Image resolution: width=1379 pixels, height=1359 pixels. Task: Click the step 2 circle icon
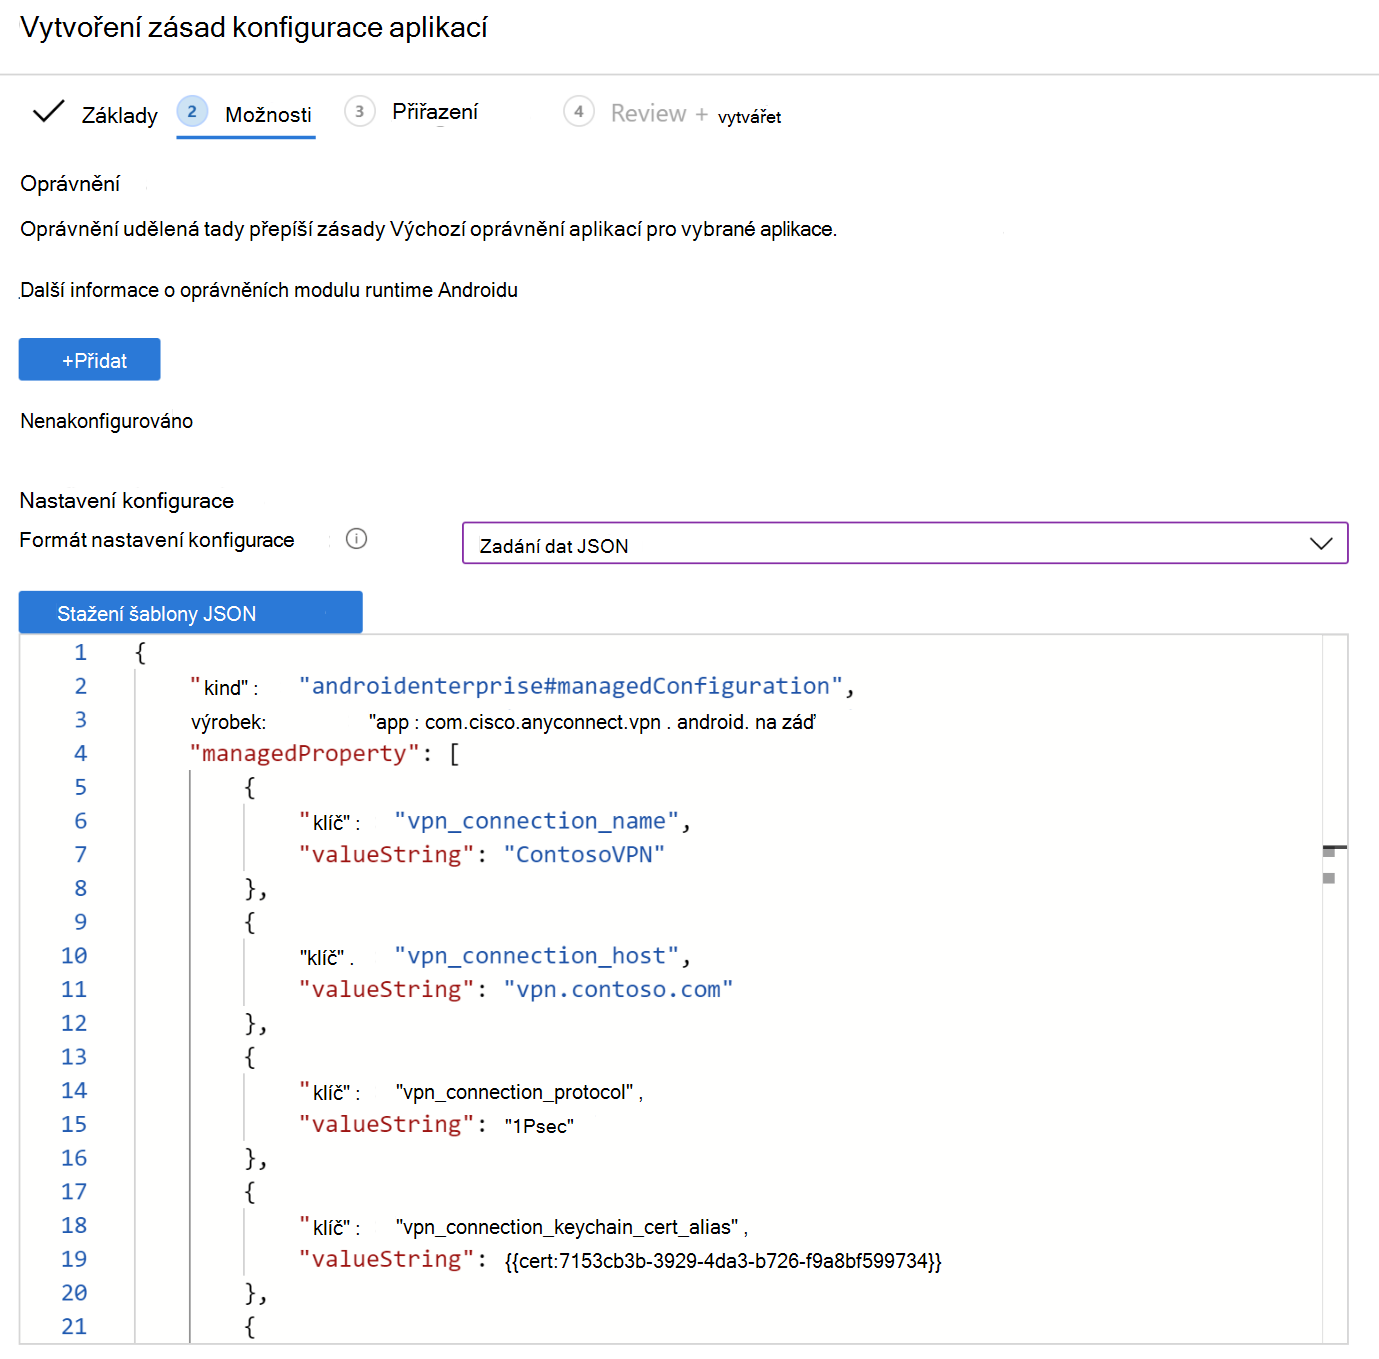tap(192, 111)
